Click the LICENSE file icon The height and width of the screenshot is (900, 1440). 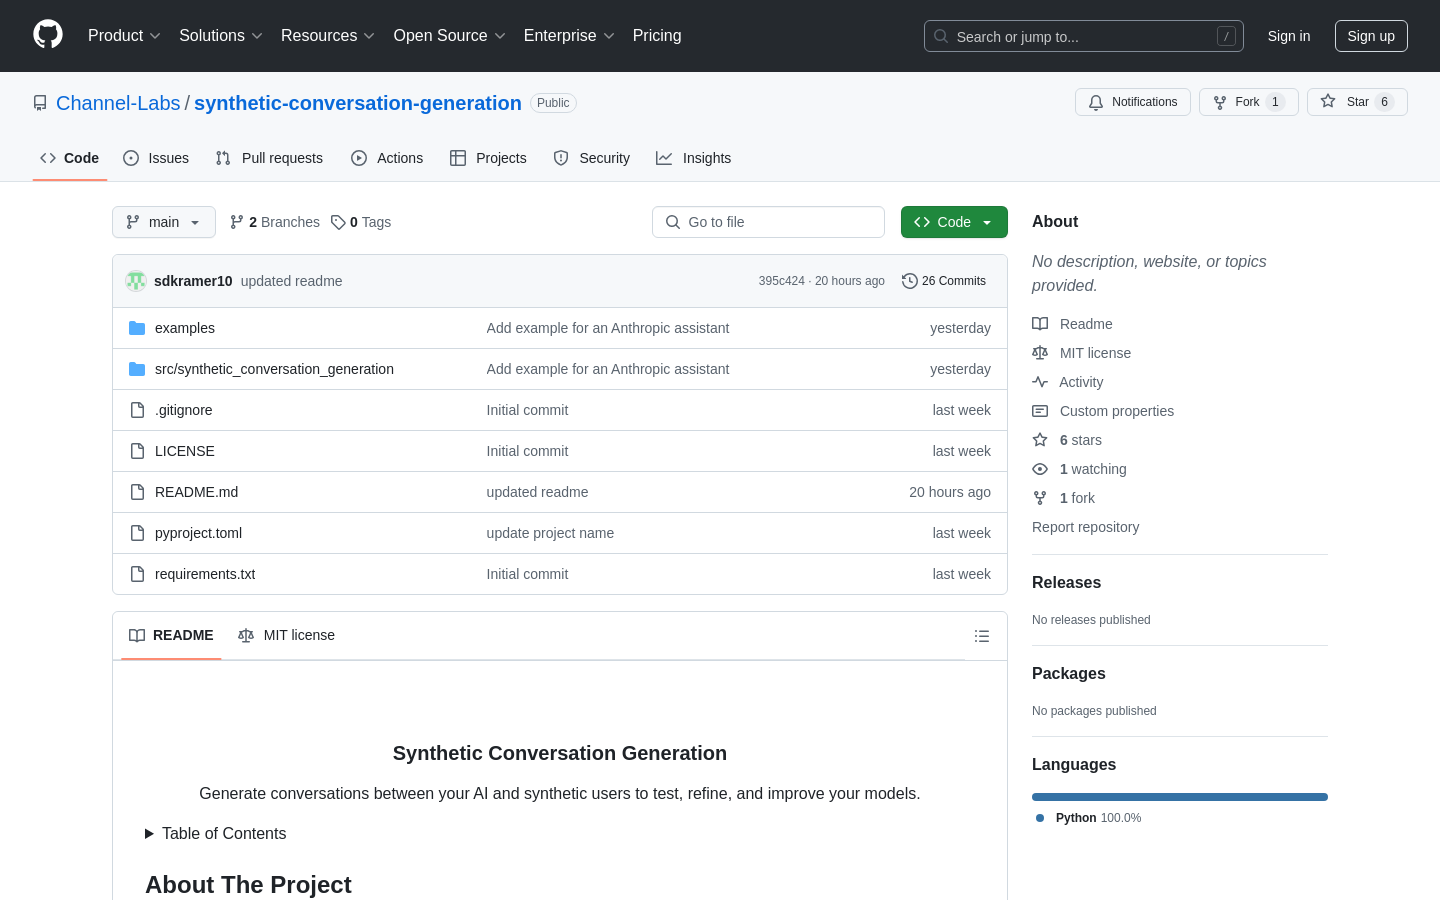pos(137,451)
